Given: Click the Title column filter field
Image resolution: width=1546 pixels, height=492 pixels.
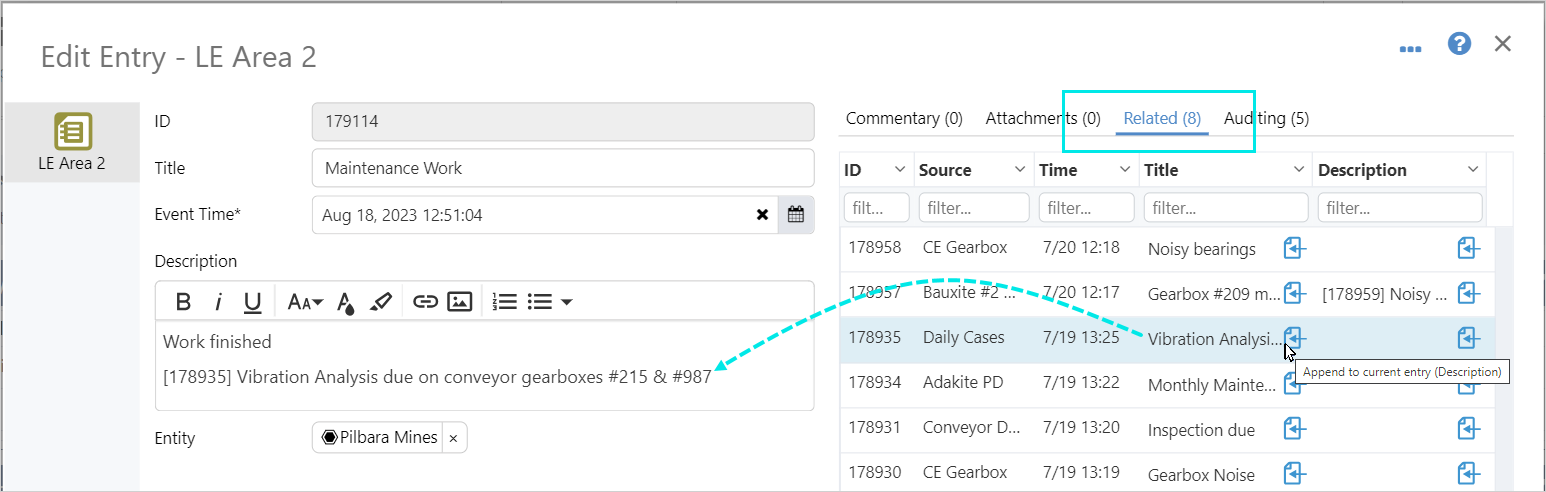Looking at the screenshot, I should pyautogui.click(x=1225, y=208).
